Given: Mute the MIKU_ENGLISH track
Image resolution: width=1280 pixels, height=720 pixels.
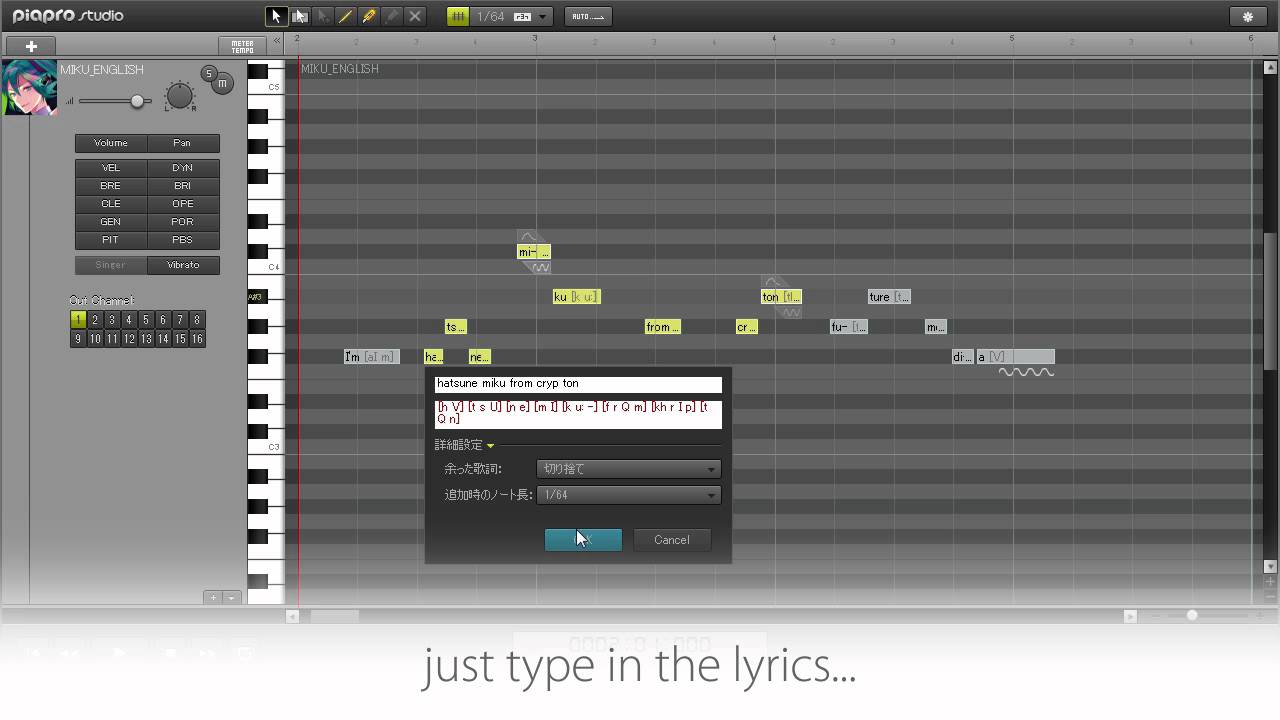Looking at the screenshot, I should tap(223, 84).
